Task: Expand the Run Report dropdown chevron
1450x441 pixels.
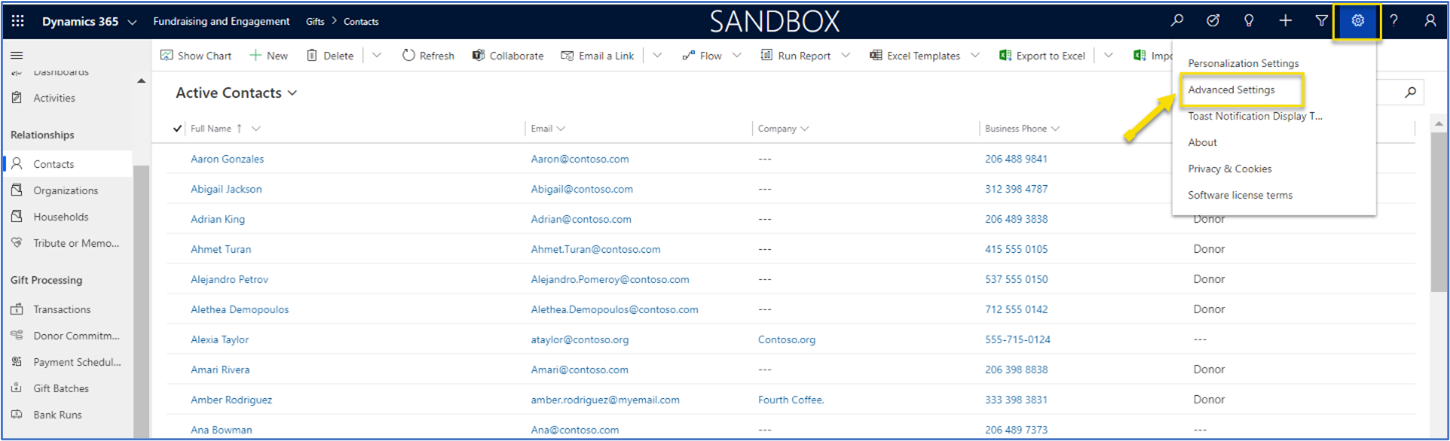Action: coord(846,56)
